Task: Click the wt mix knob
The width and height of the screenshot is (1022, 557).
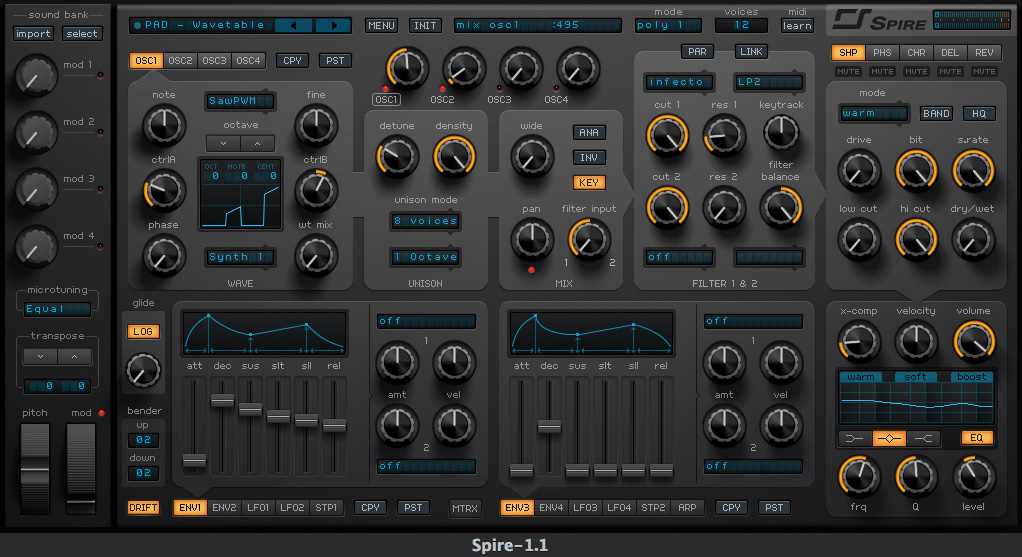Action: coord(316,256)
